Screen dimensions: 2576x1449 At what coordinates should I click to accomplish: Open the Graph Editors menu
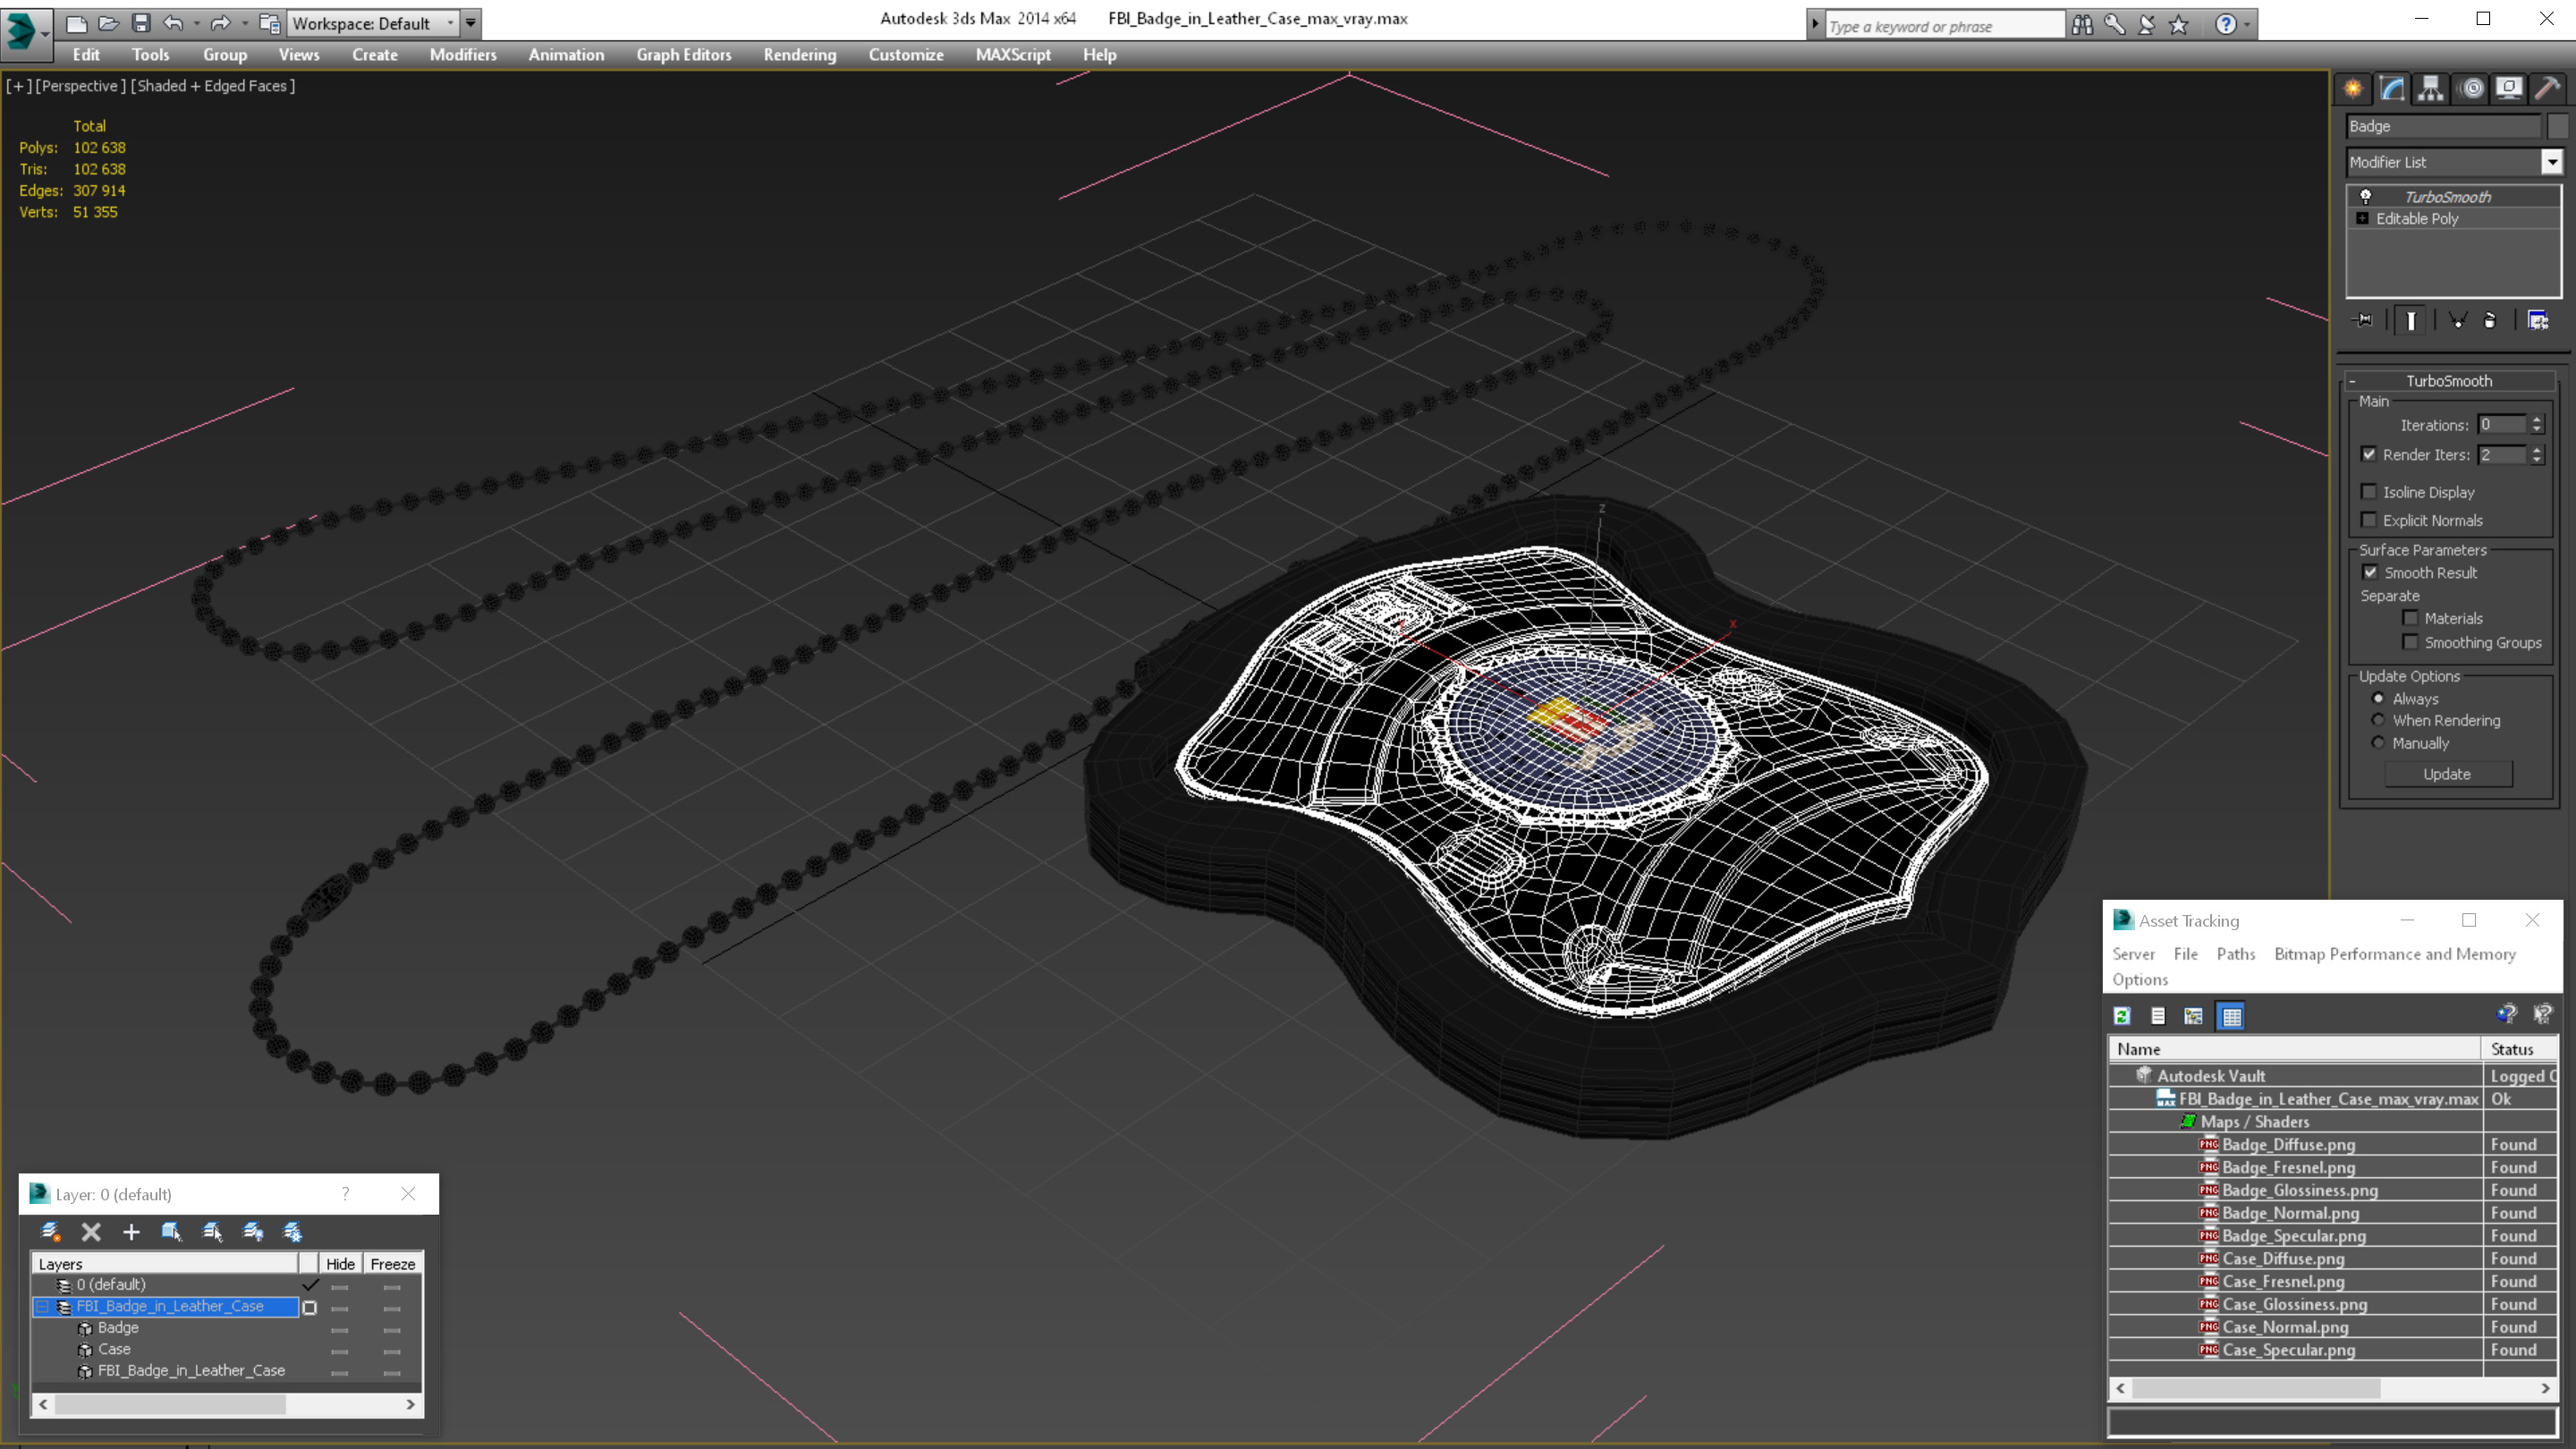[684, 55]
